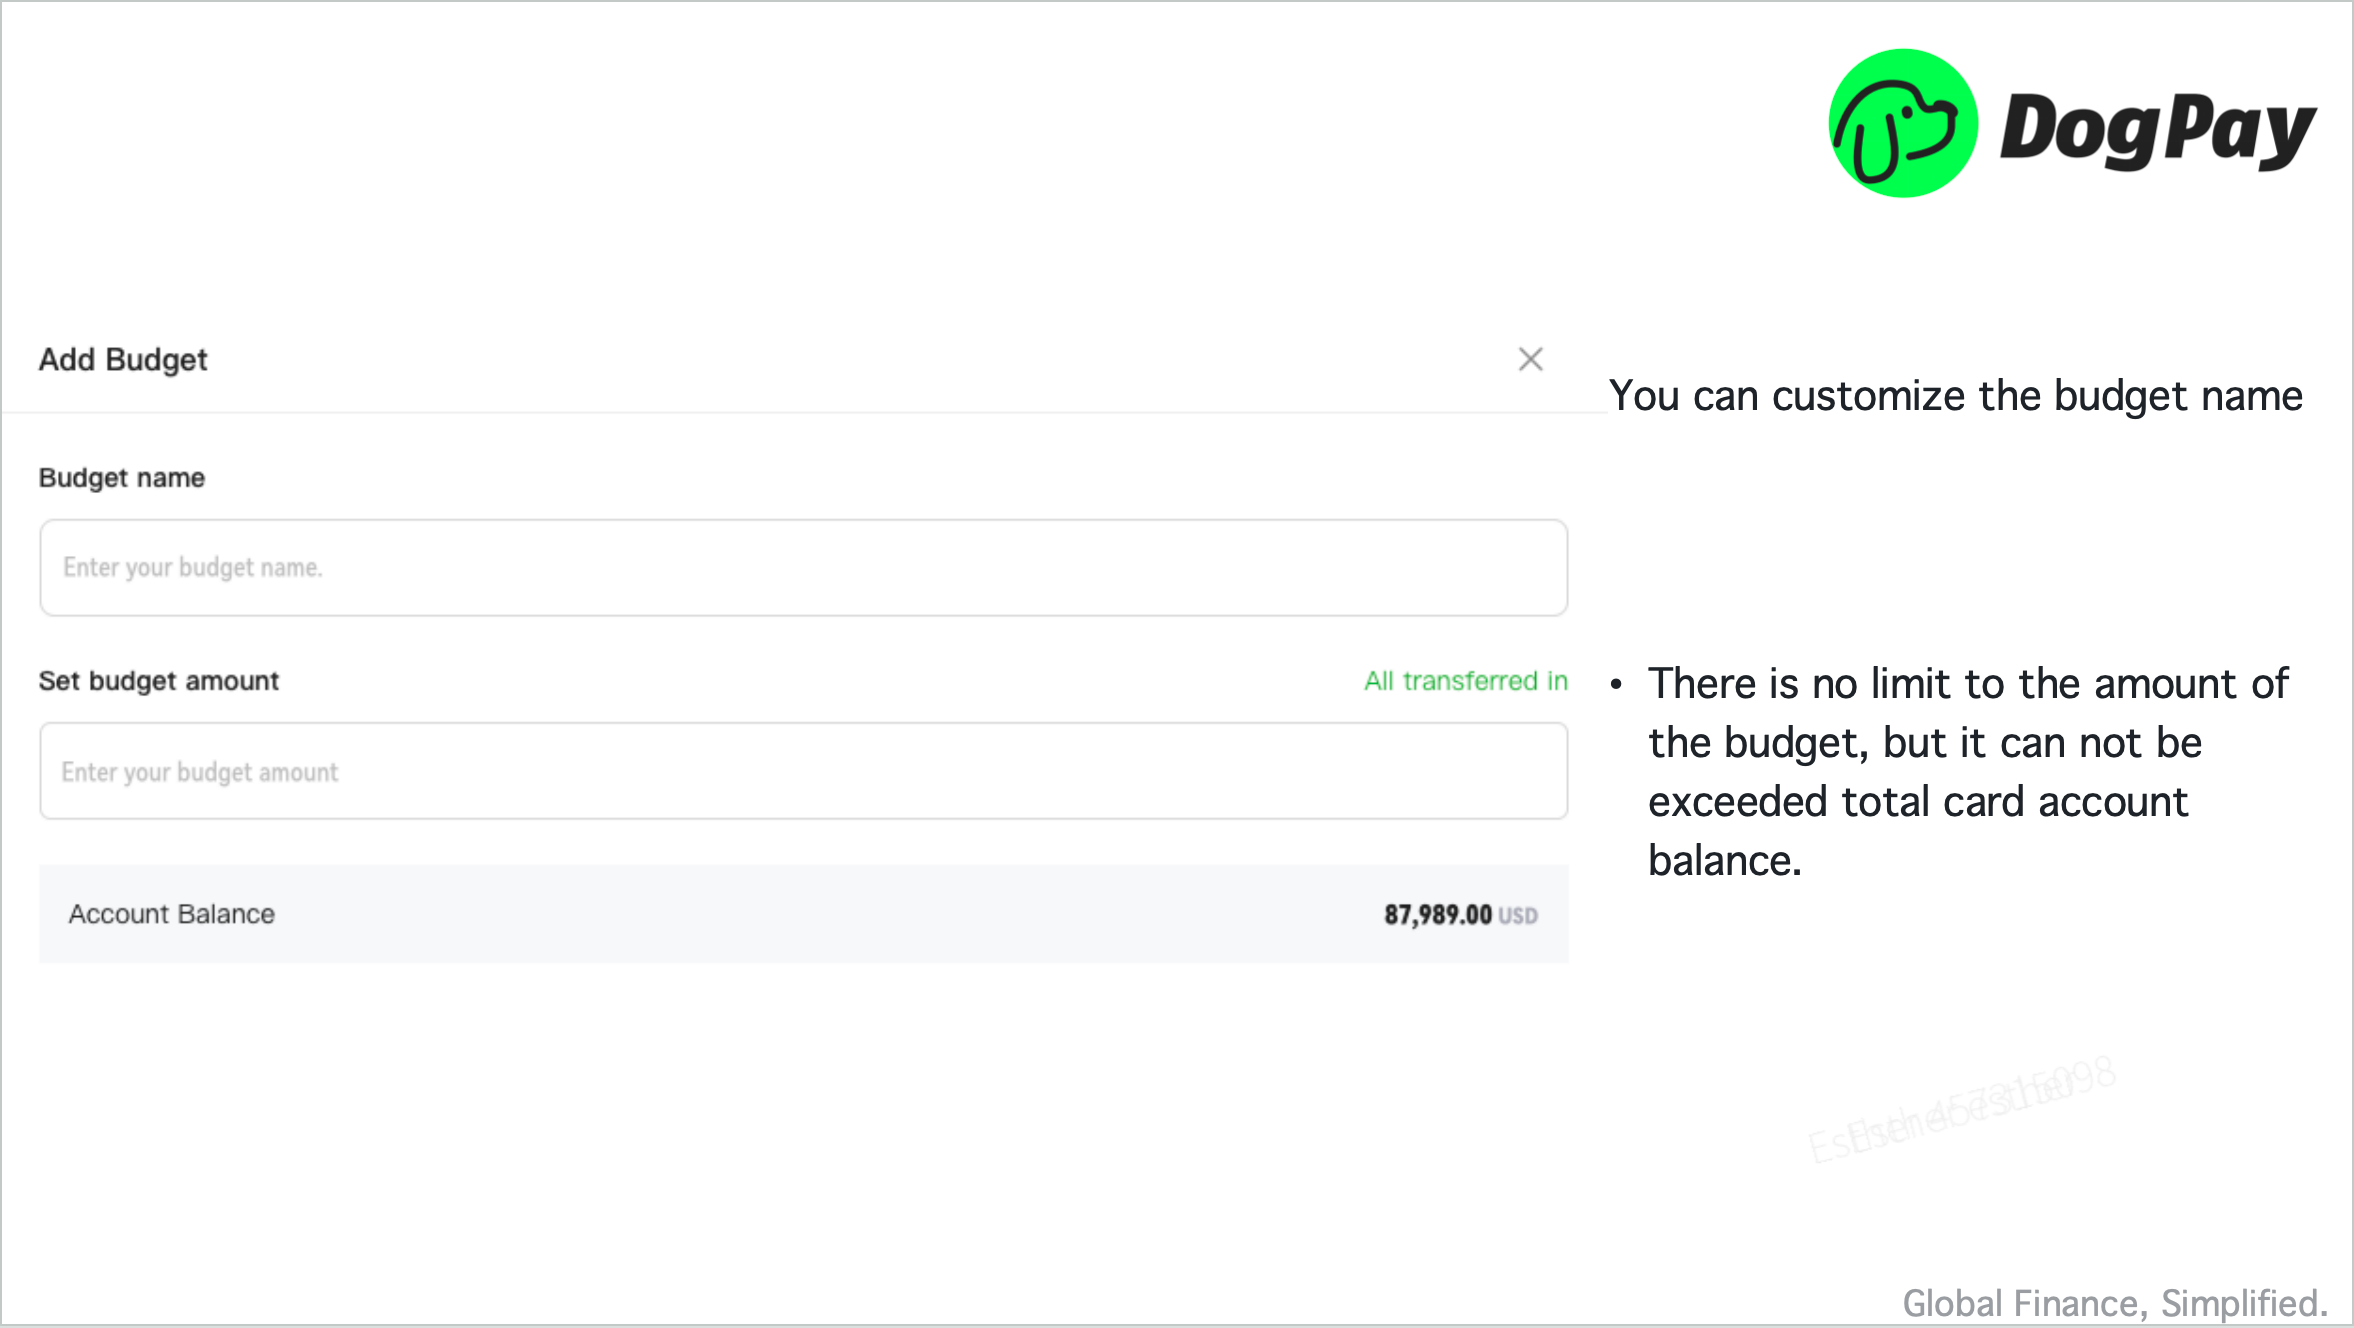Click the Budget name label
The height and width of the screenshot is (1328, 2354).
click(122, 478)
